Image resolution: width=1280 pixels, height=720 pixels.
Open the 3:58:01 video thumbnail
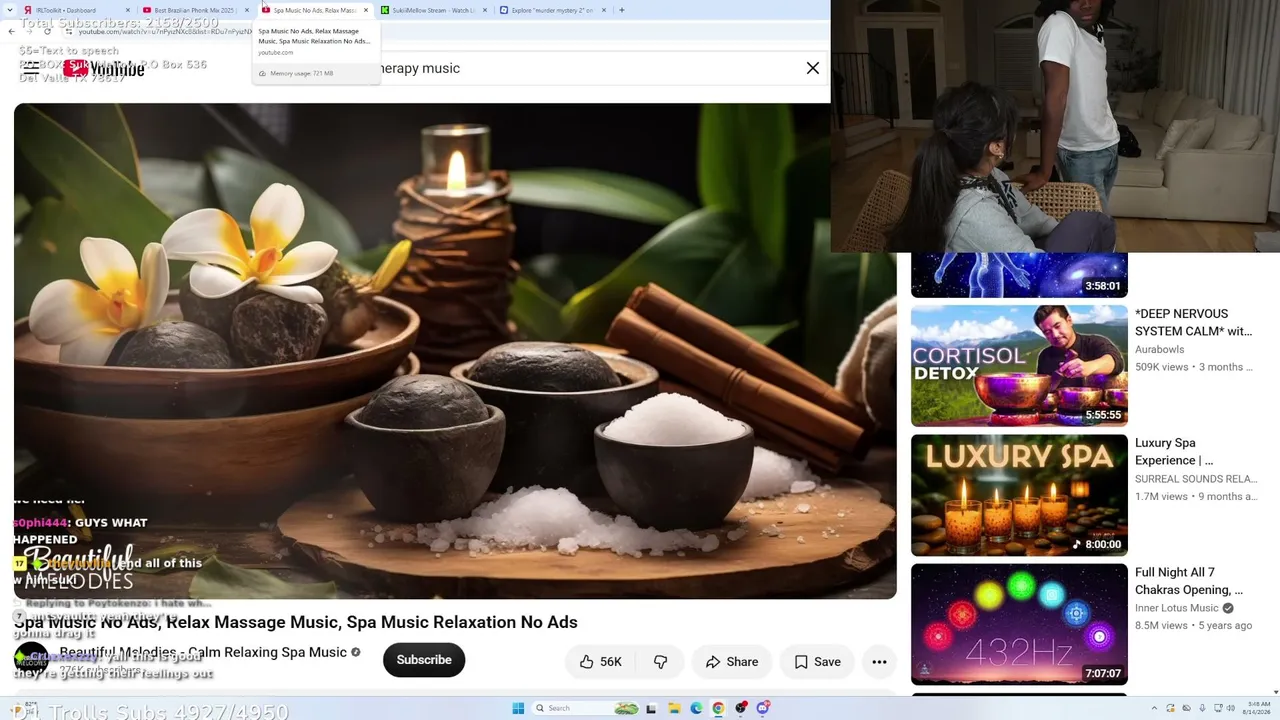pos(1019,275)
